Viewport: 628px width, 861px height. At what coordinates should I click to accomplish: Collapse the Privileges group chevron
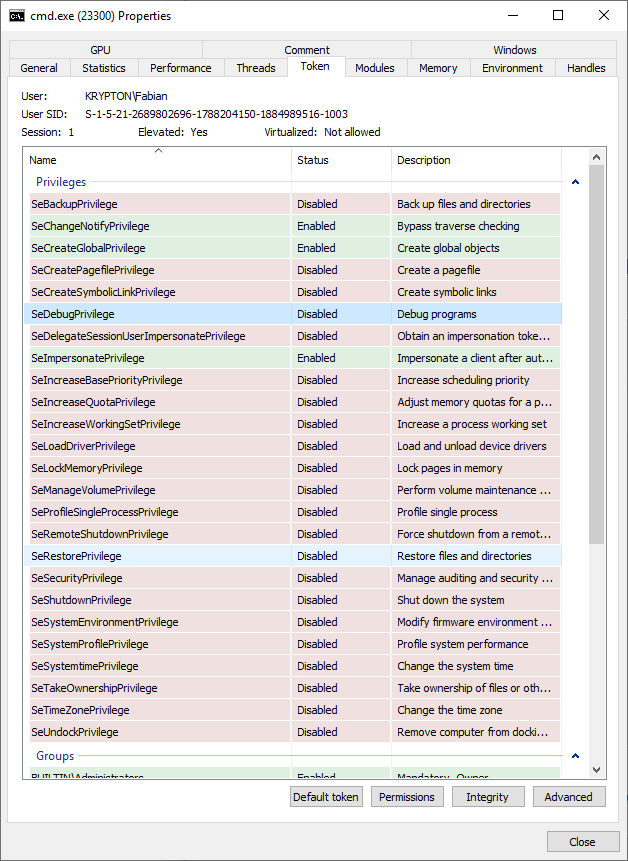(575, 182)
